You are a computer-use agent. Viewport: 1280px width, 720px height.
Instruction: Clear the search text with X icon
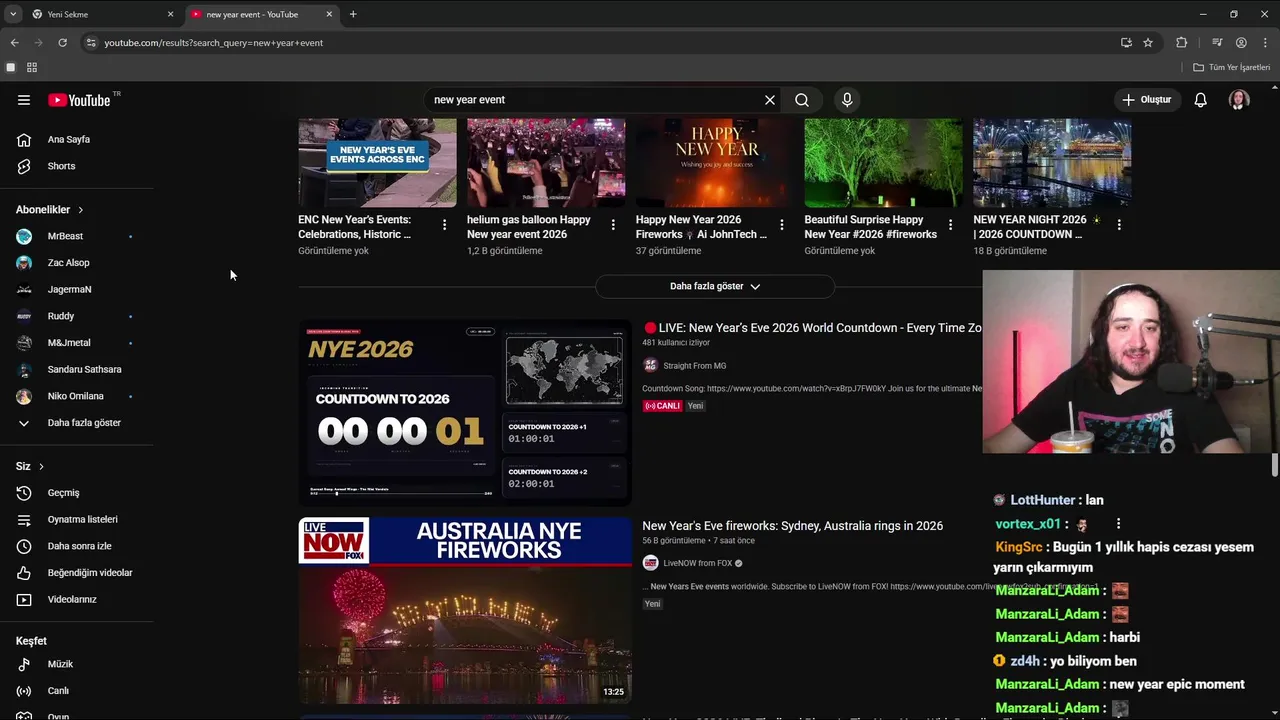[770, 100]
